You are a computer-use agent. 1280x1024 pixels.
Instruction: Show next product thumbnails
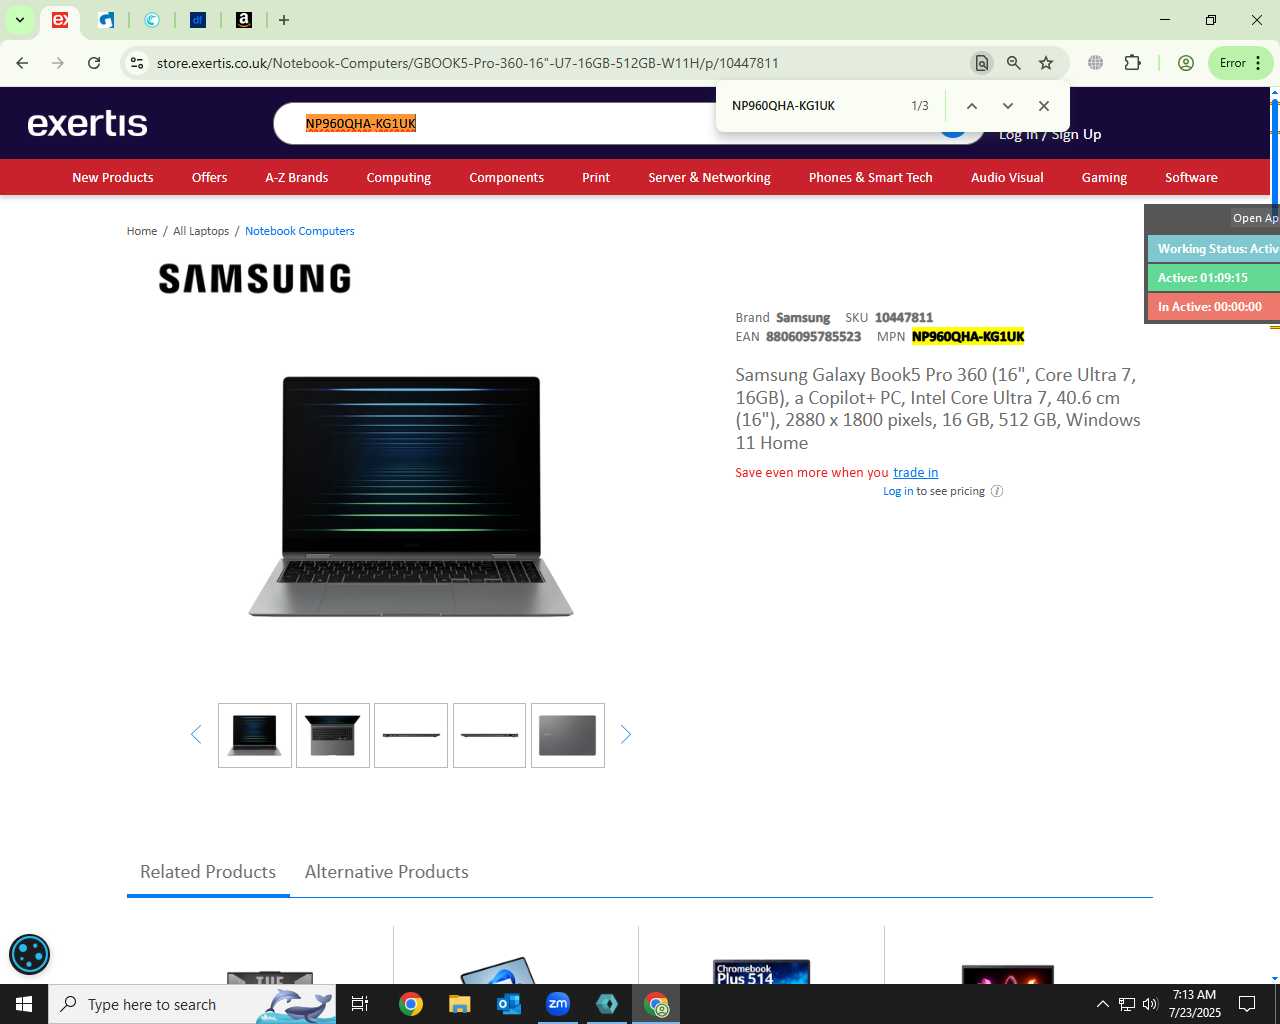pyautogui.click(x=626, y=735)
